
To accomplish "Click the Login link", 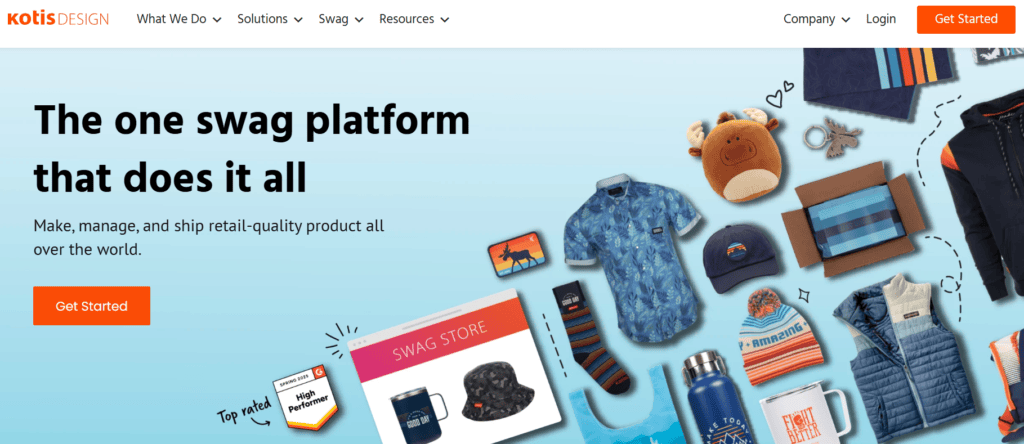I will pyautogui.click(x=881, y=19).
